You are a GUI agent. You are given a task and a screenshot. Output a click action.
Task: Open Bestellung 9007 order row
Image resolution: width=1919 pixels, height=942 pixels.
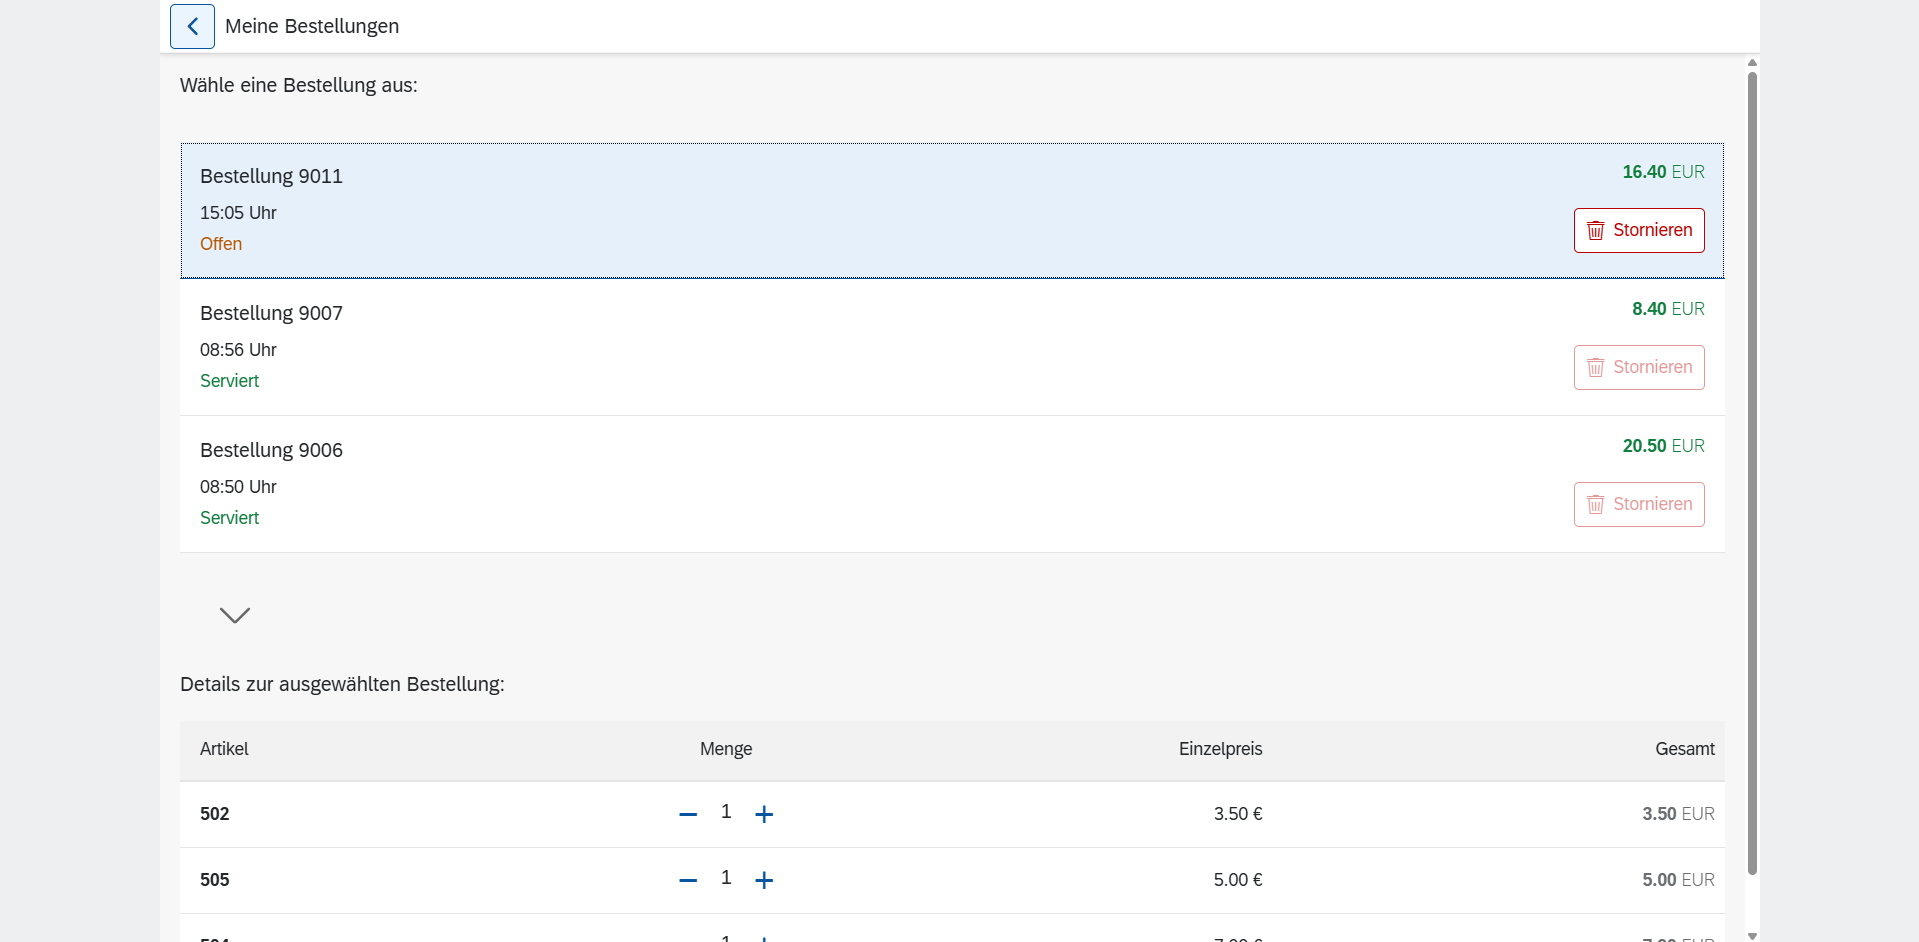800,347
